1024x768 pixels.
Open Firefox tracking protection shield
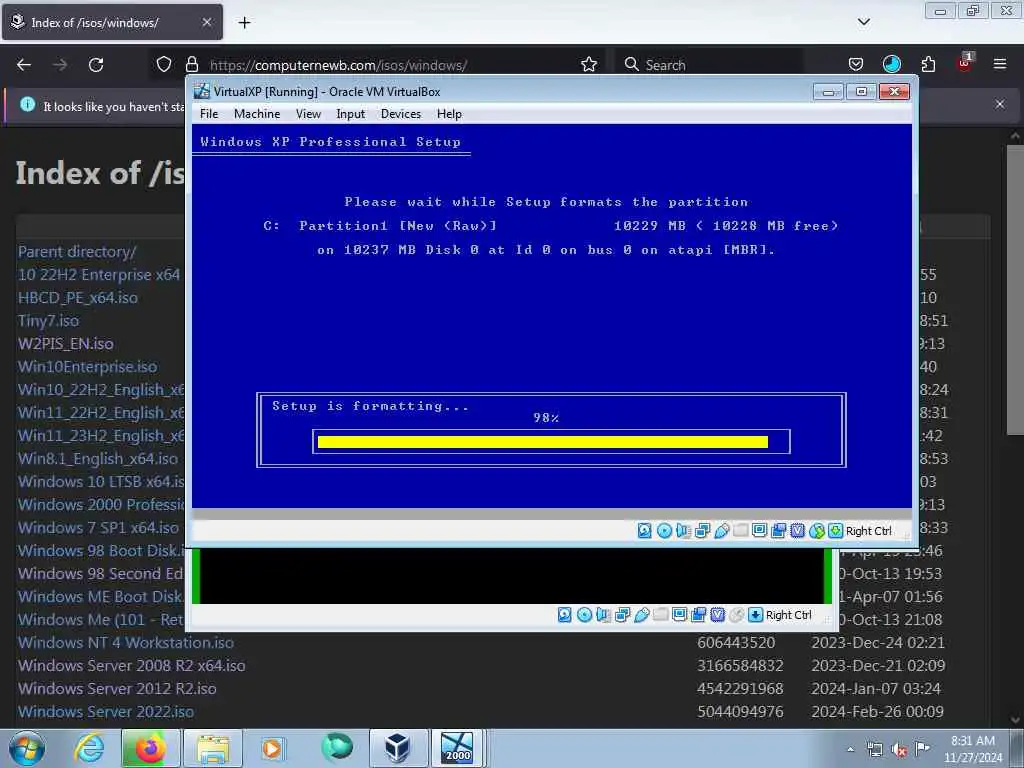tap(164, 65)
